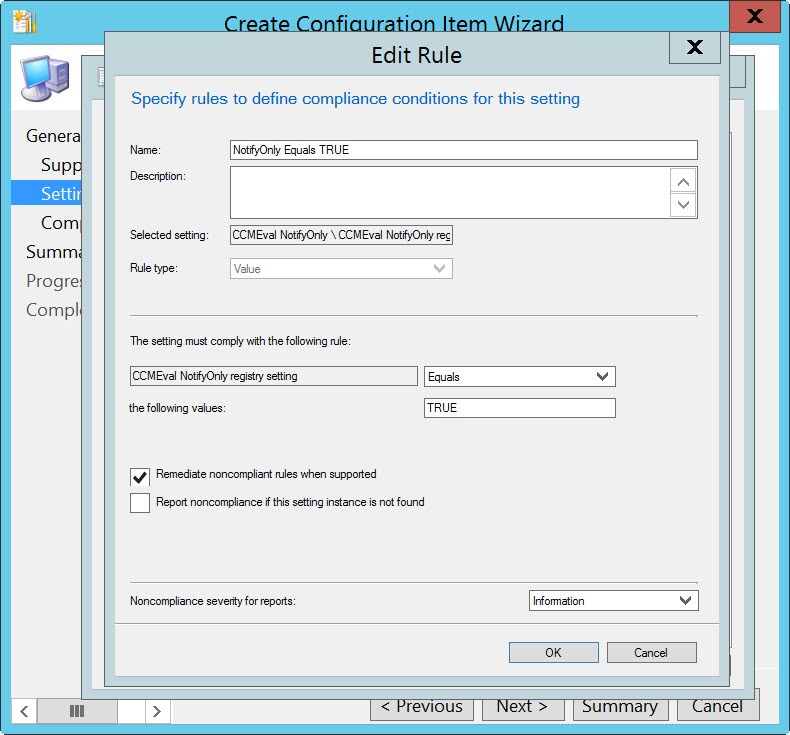The image size is (790, 735).
Task: Enable Report noncompliance if instance not found
Action: point(140,503)
